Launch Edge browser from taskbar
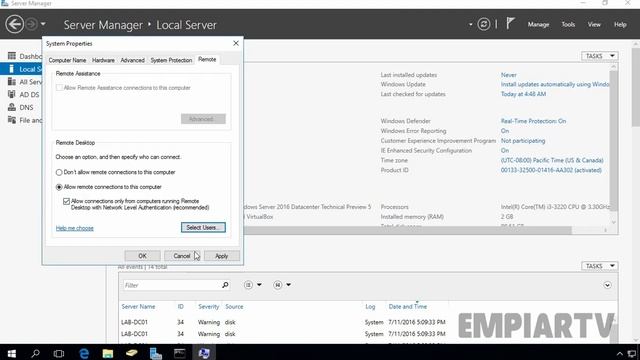The image size is (640, 360). tap(84, 353)
